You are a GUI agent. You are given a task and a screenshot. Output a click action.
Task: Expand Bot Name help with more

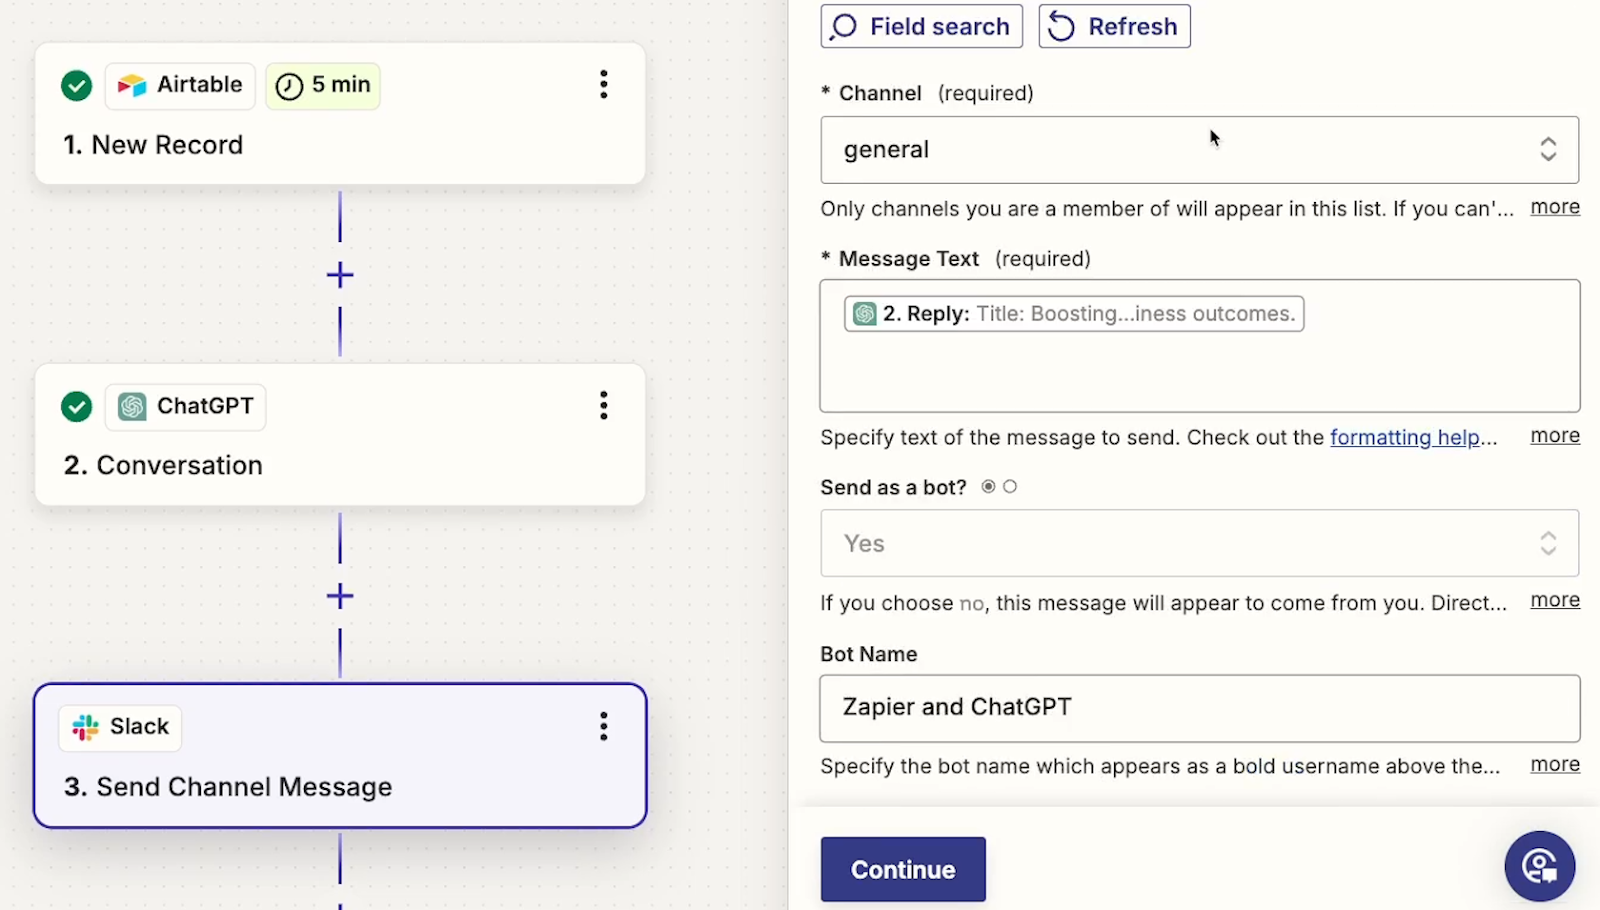1555,764
